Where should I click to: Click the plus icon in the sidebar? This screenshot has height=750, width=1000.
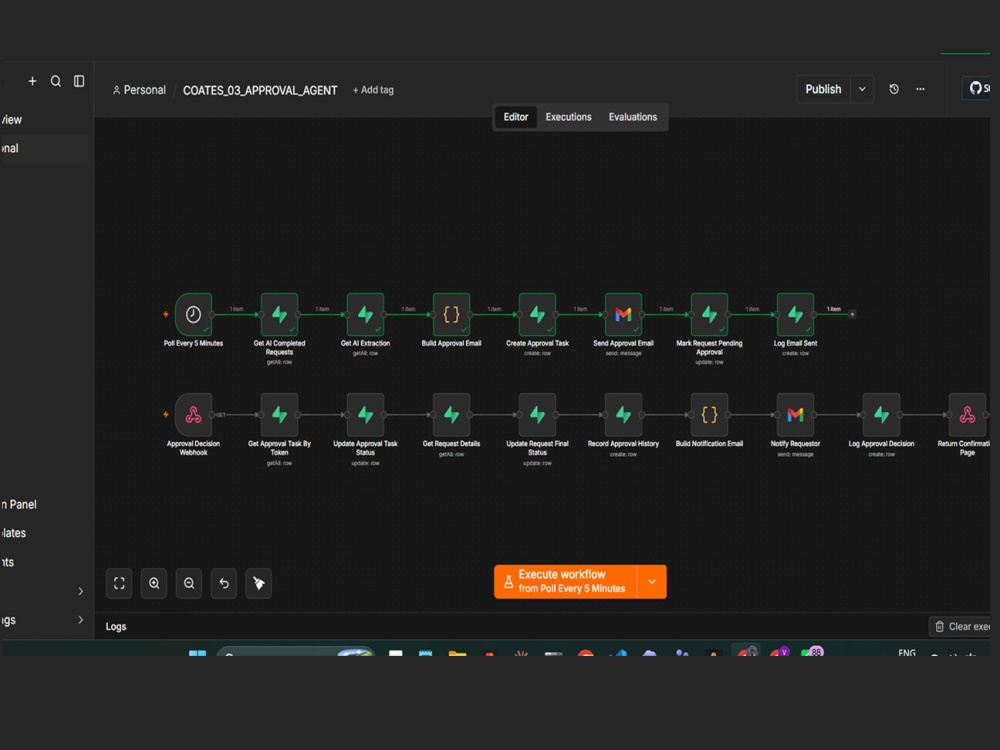click(33, 81)
